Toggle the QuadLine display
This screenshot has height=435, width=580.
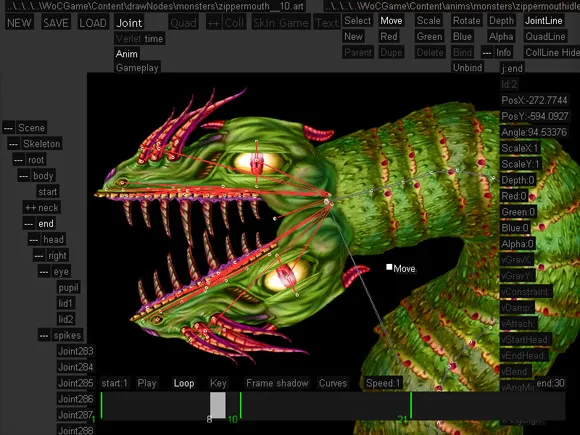point(546,36)
